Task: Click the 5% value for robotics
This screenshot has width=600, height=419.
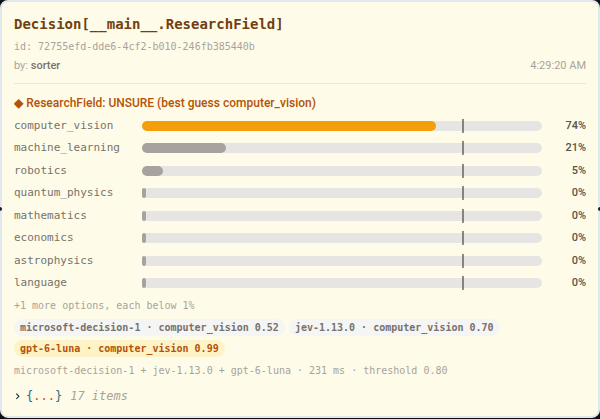Action: 579,170
